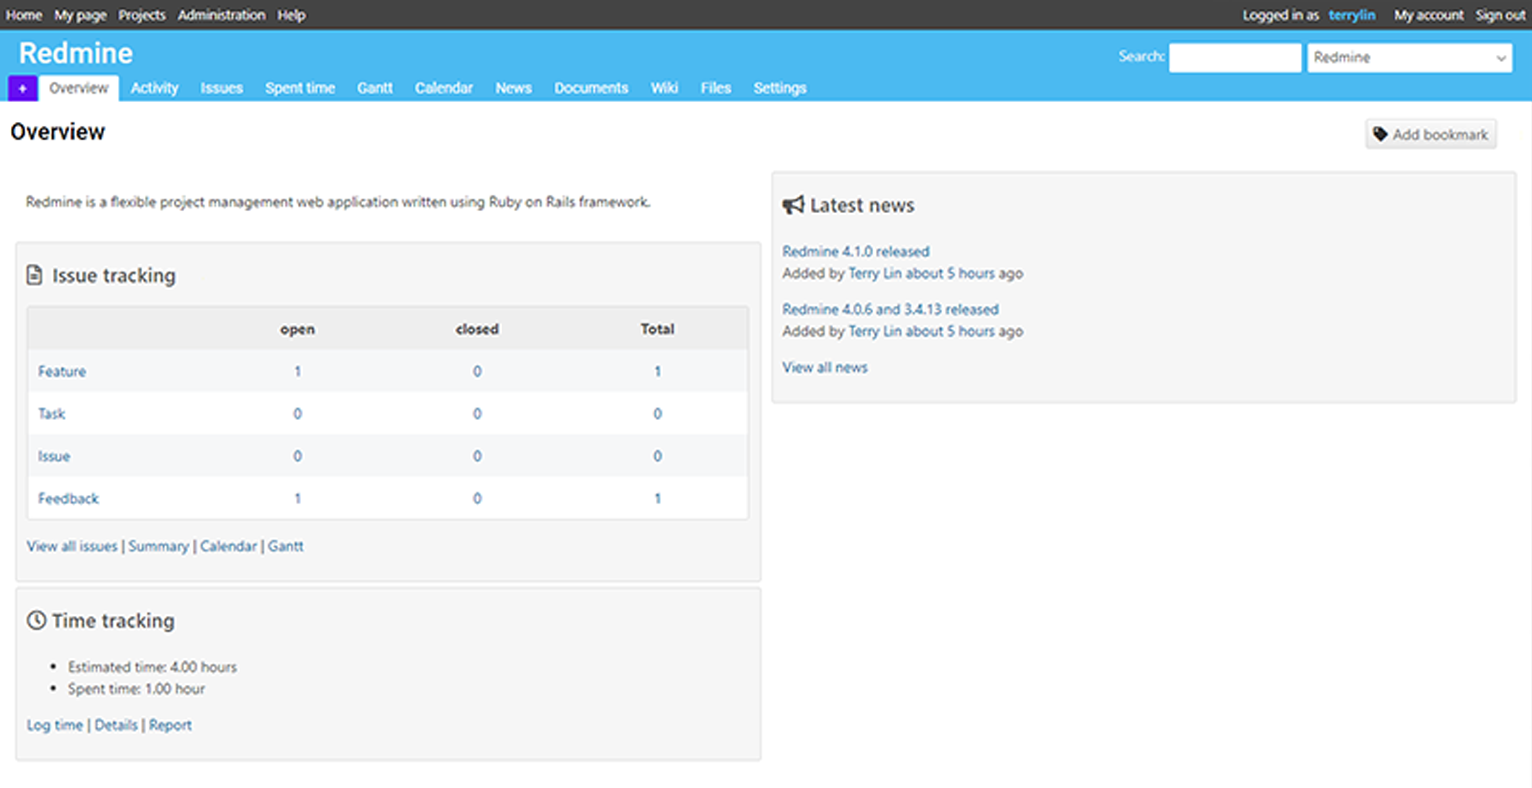Open the Feedback tracker link
This screenshot has height=788, width=1532.
68,498
